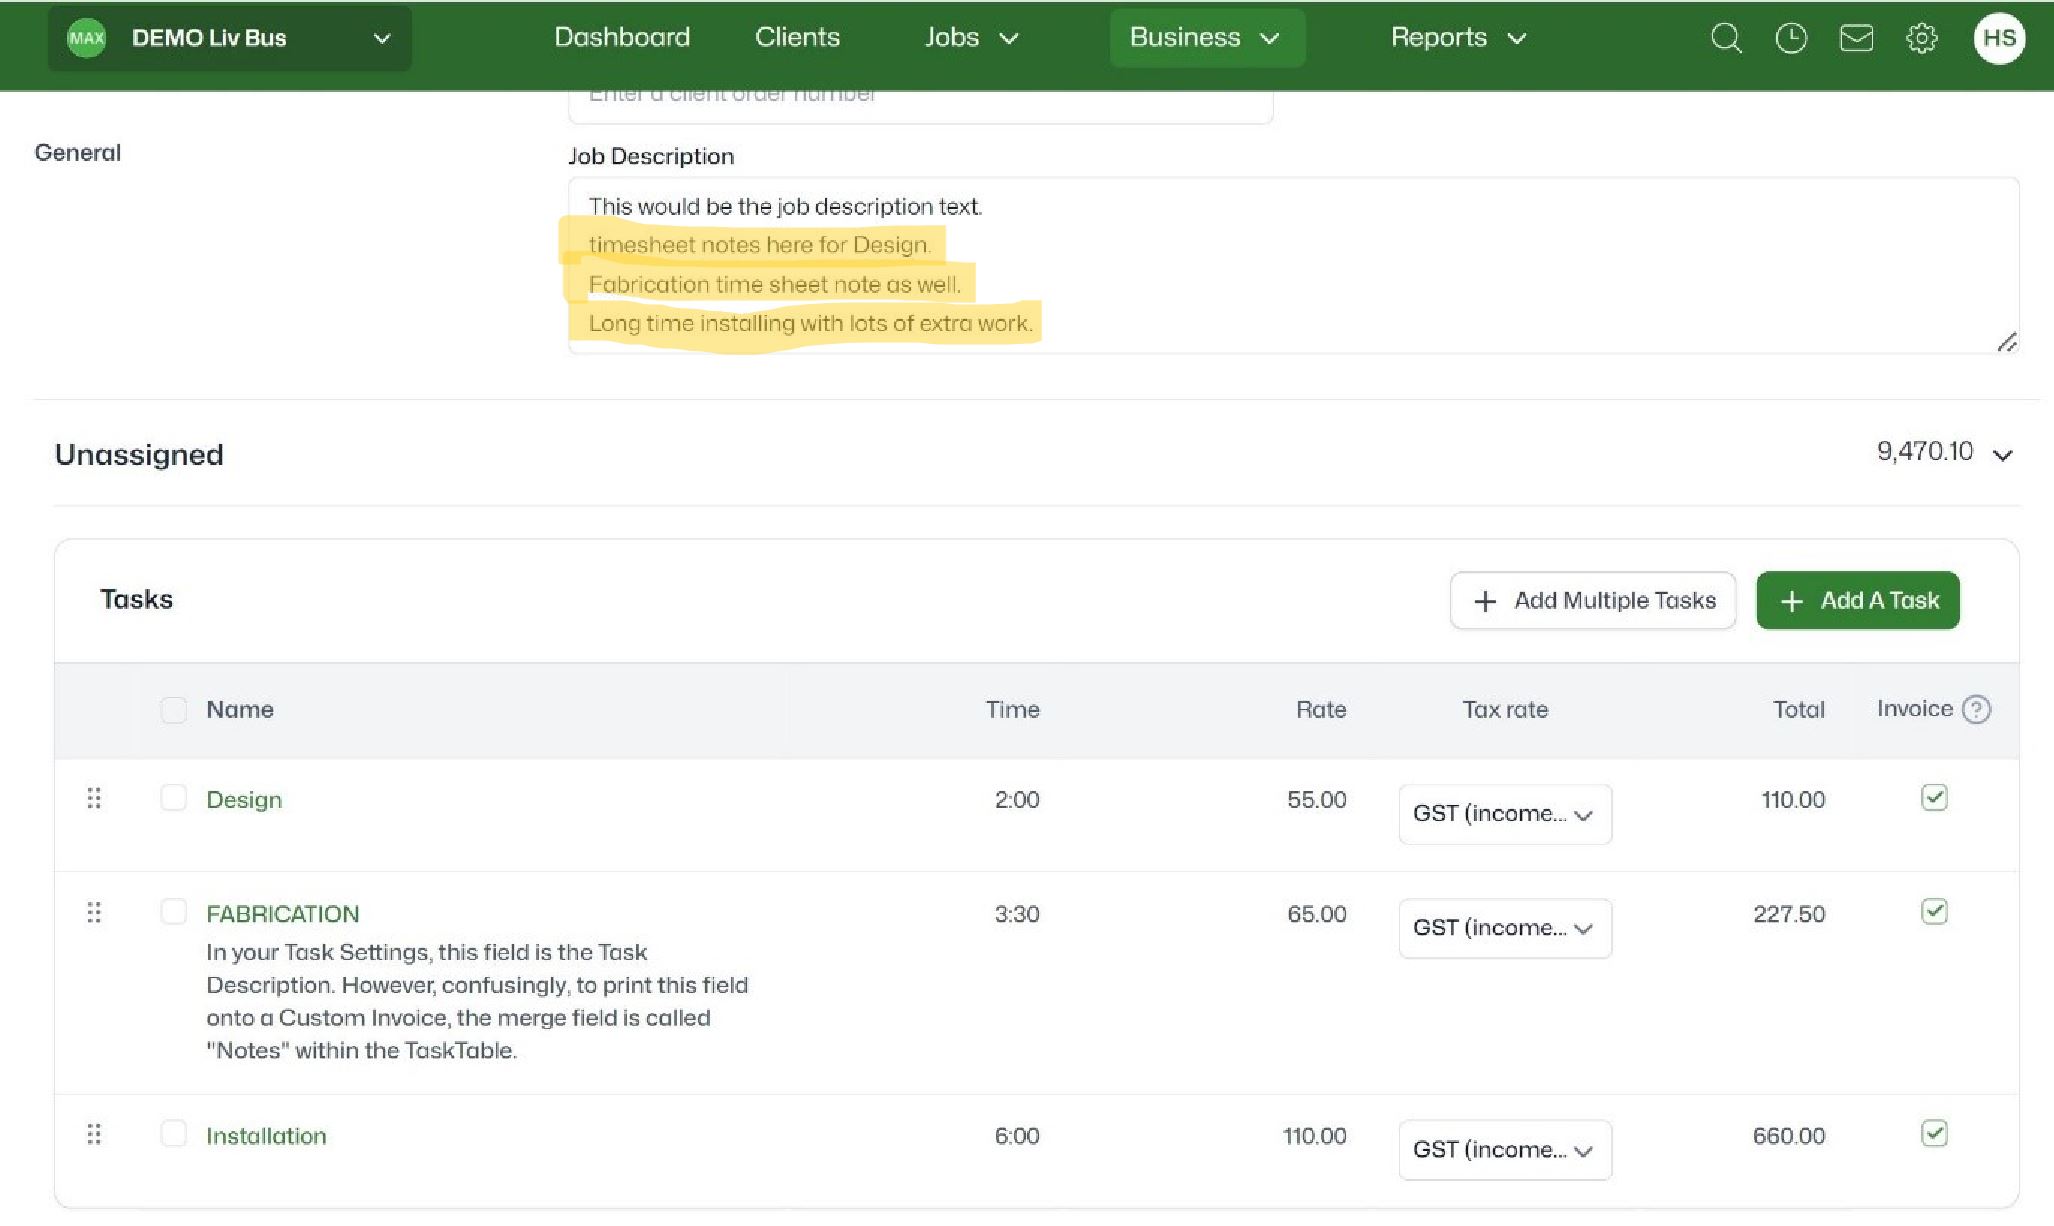Open the Installation tax rate dropdown

click(x=1505, y=1150)
